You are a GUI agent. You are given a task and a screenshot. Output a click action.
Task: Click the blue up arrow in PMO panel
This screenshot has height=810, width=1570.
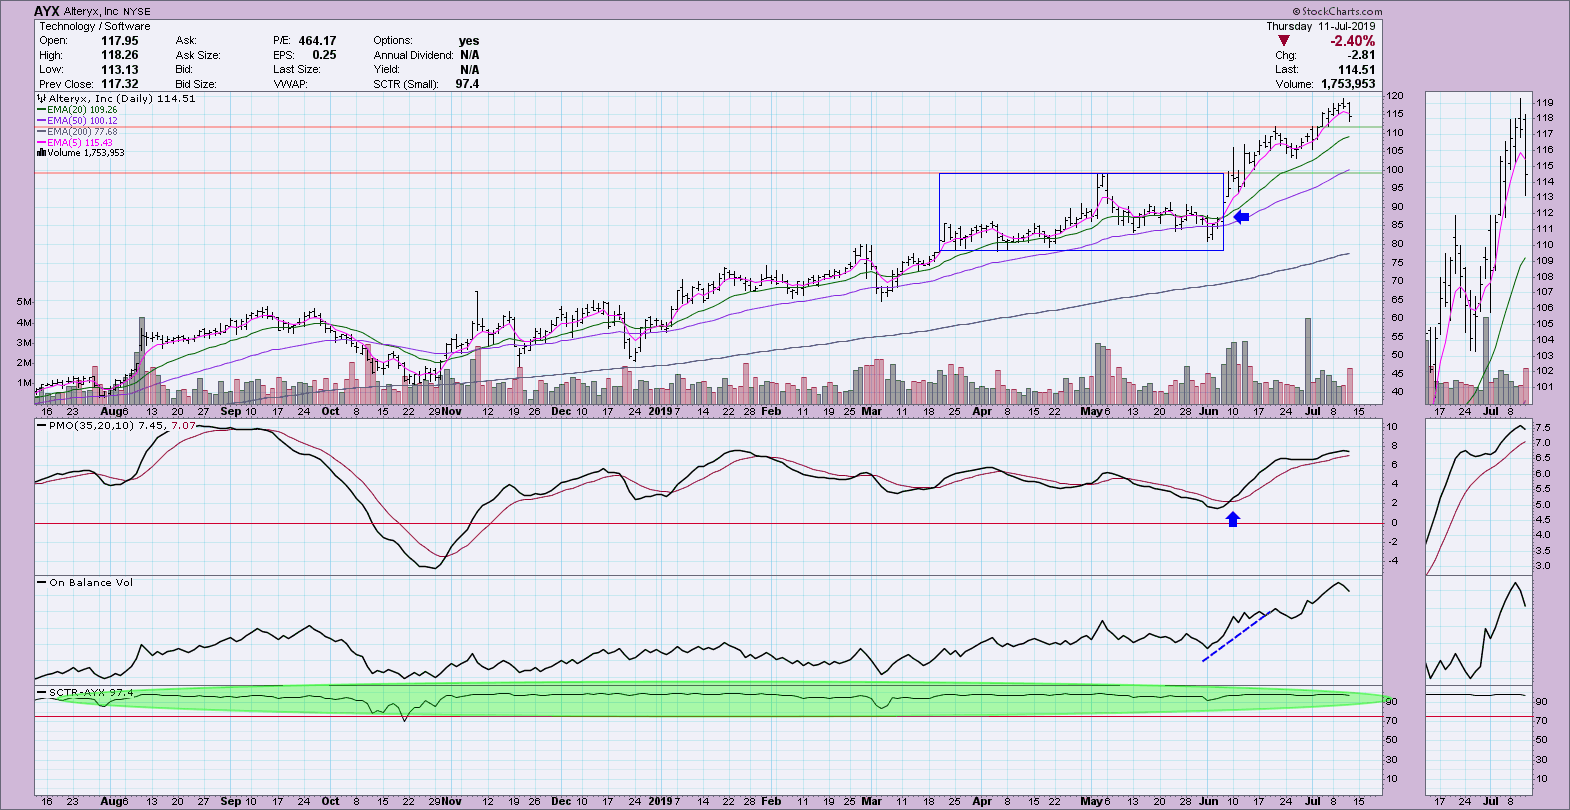1233,518
